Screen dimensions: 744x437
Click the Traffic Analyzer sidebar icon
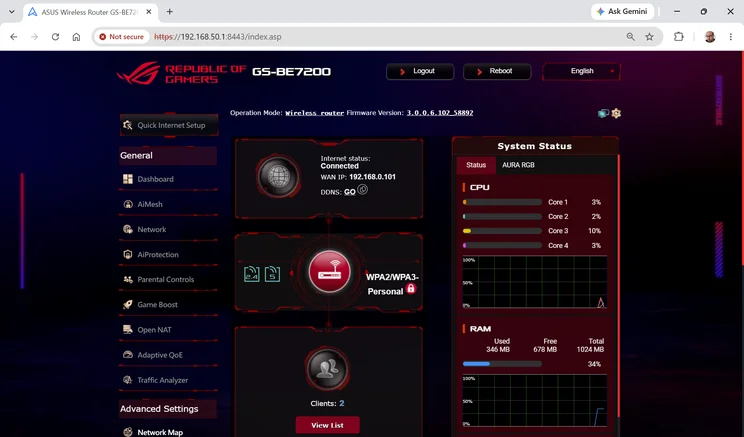[128, 380]
